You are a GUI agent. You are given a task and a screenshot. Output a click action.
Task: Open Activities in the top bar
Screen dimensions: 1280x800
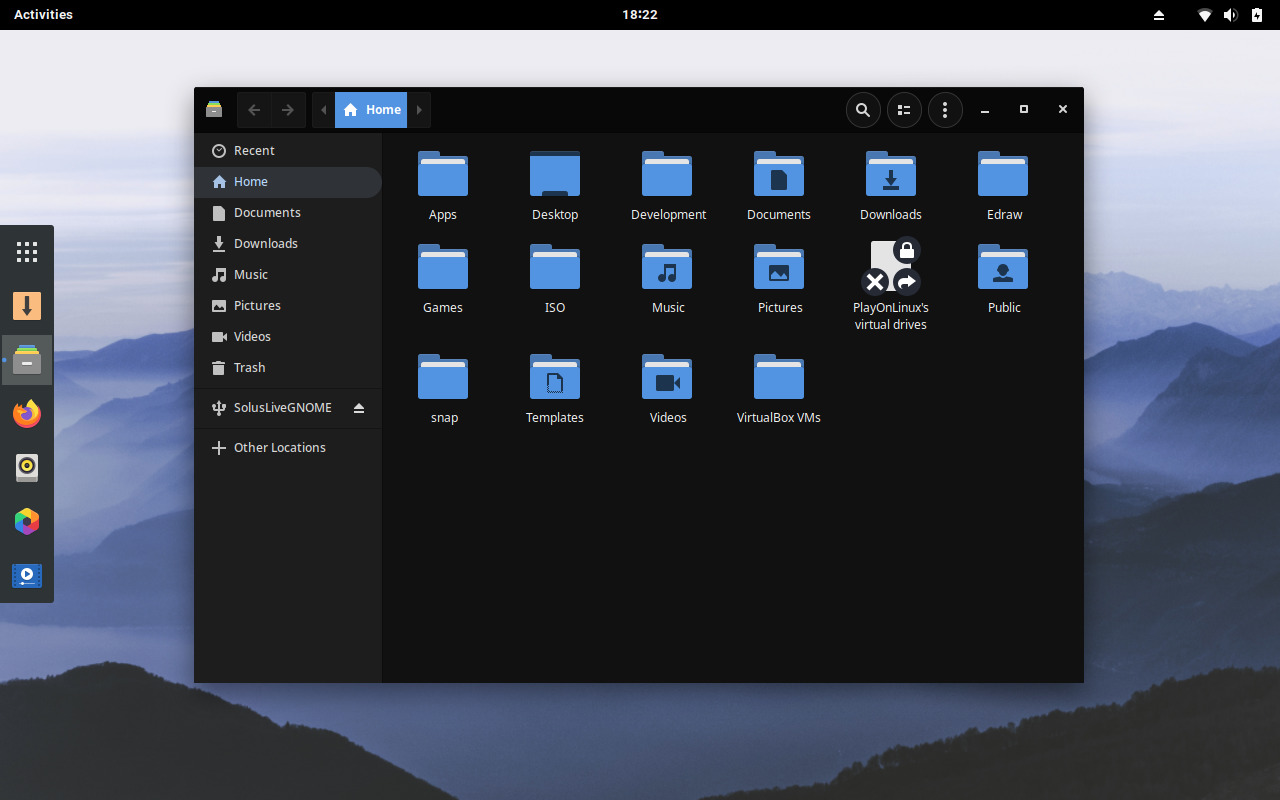42,14
